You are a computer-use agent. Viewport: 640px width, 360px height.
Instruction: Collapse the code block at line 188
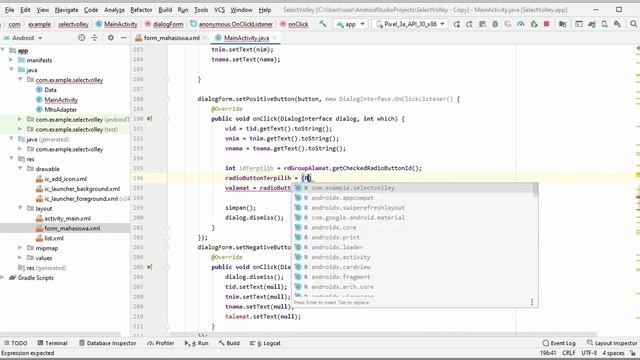pos(167,99)
